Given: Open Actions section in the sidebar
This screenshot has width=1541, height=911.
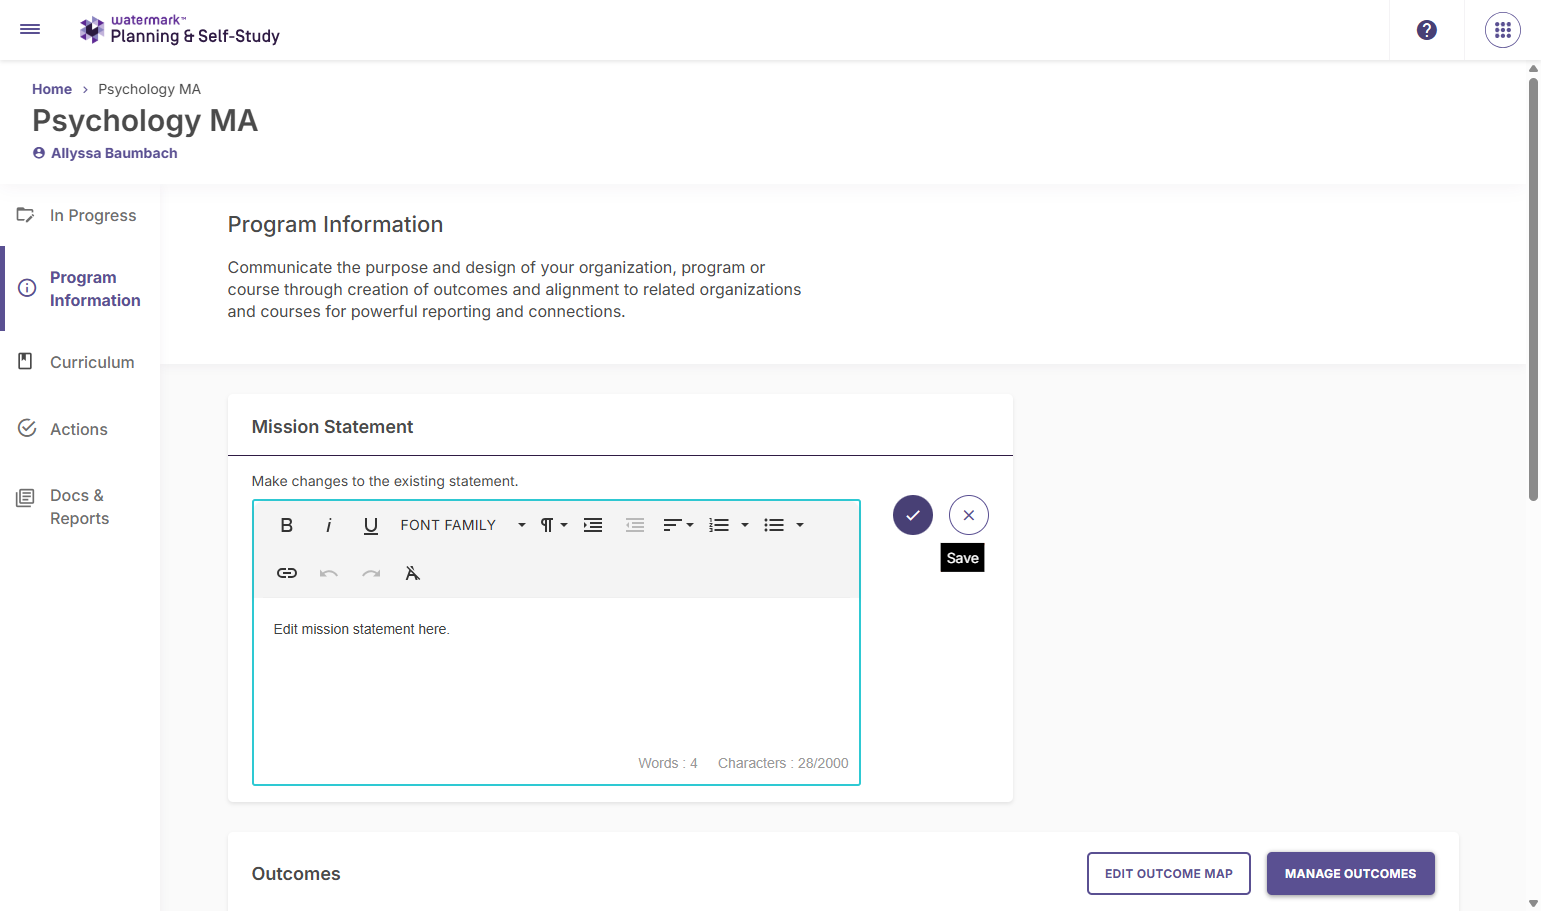Looking at the screenshot, I should (x=80, y=429).
